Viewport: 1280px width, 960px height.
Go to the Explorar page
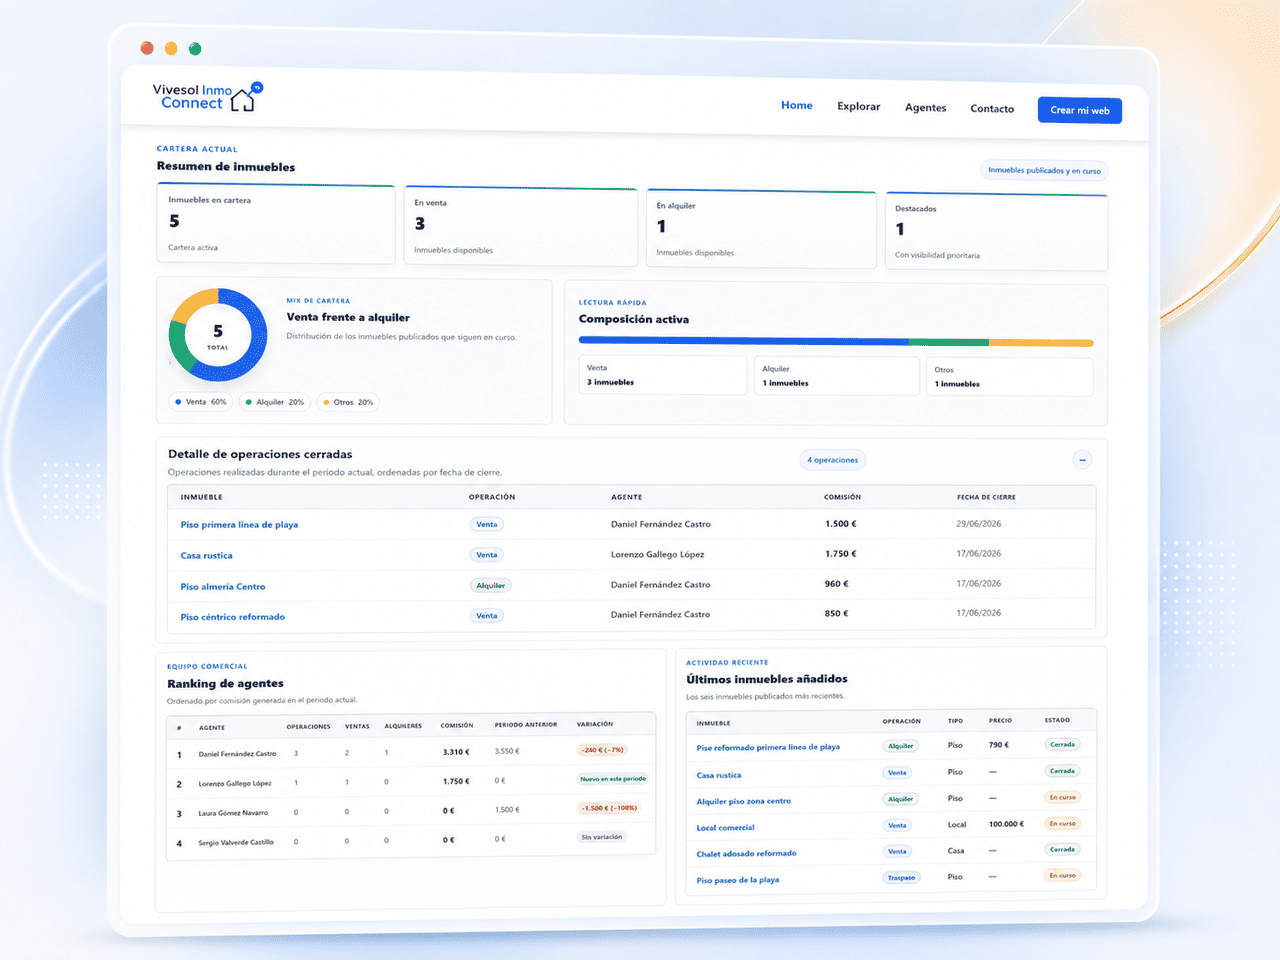[x=859, y=106]
